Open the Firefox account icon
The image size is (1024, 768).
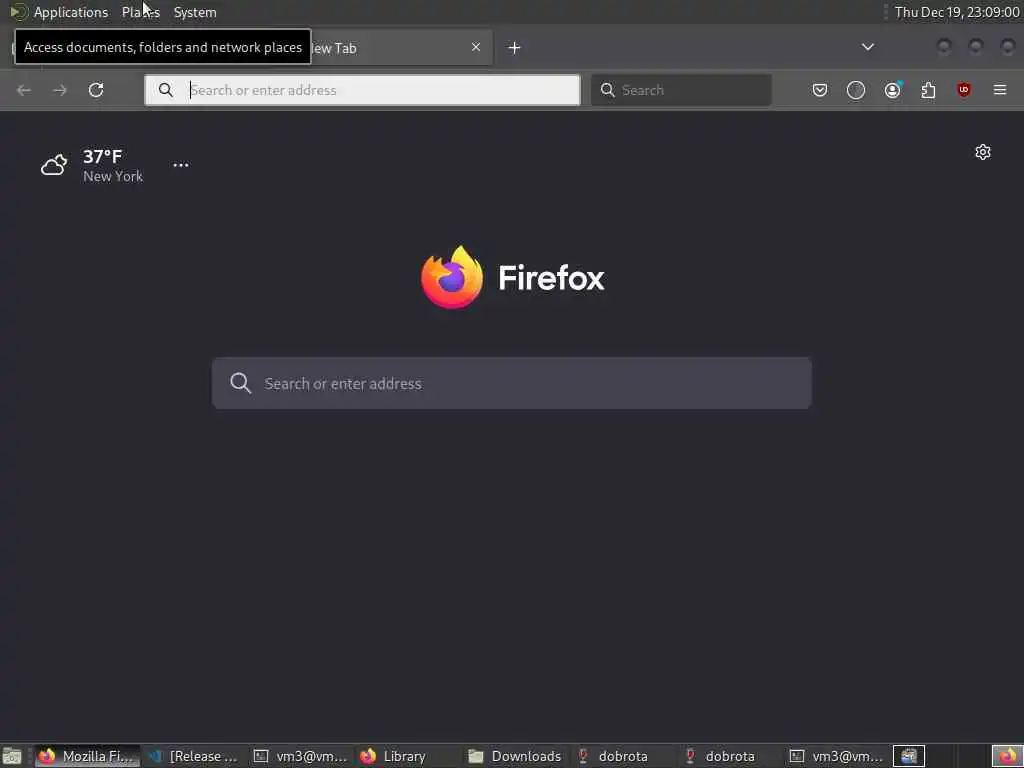(x=892, y=89)
